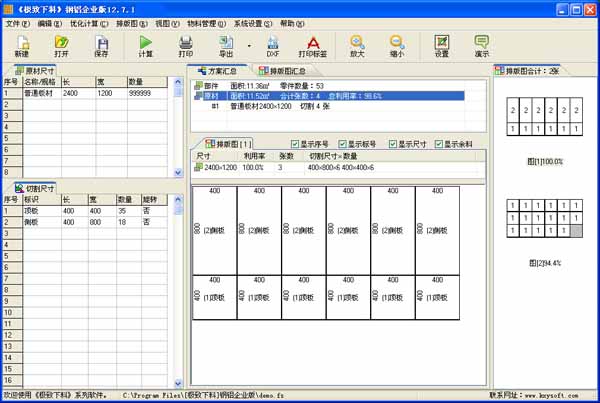
Task: Click the 旋转 cell in 顶板 row
Action: (154, 211)
